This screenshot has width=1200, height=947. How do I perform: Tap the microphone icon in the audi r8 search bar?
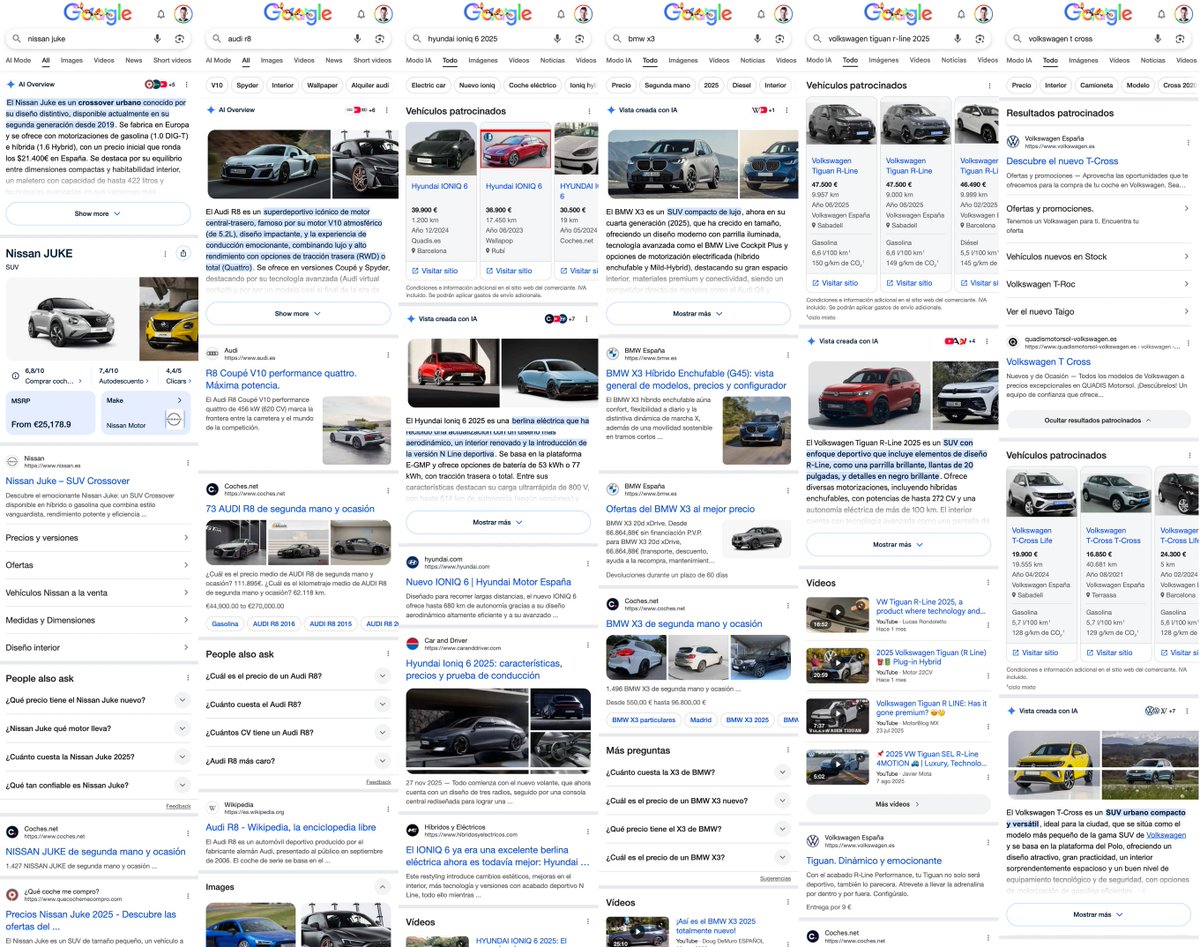[357, 38]
